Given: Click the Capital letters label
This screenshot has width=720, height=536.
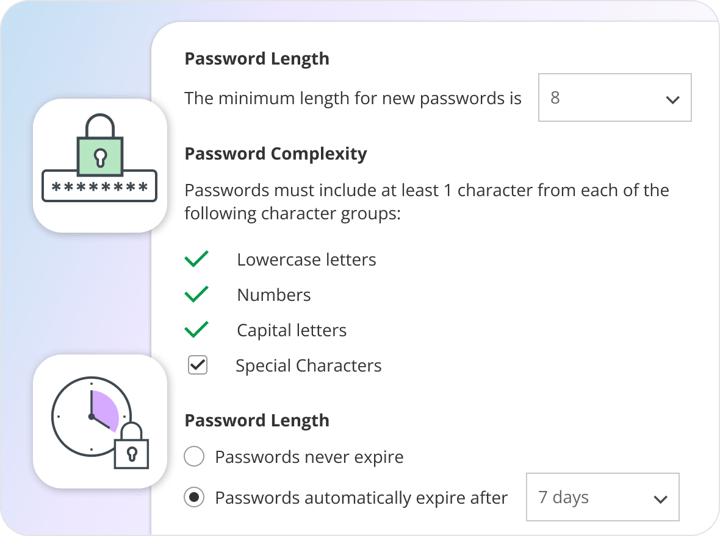Looking at the screenshot, I should point(291,330).
